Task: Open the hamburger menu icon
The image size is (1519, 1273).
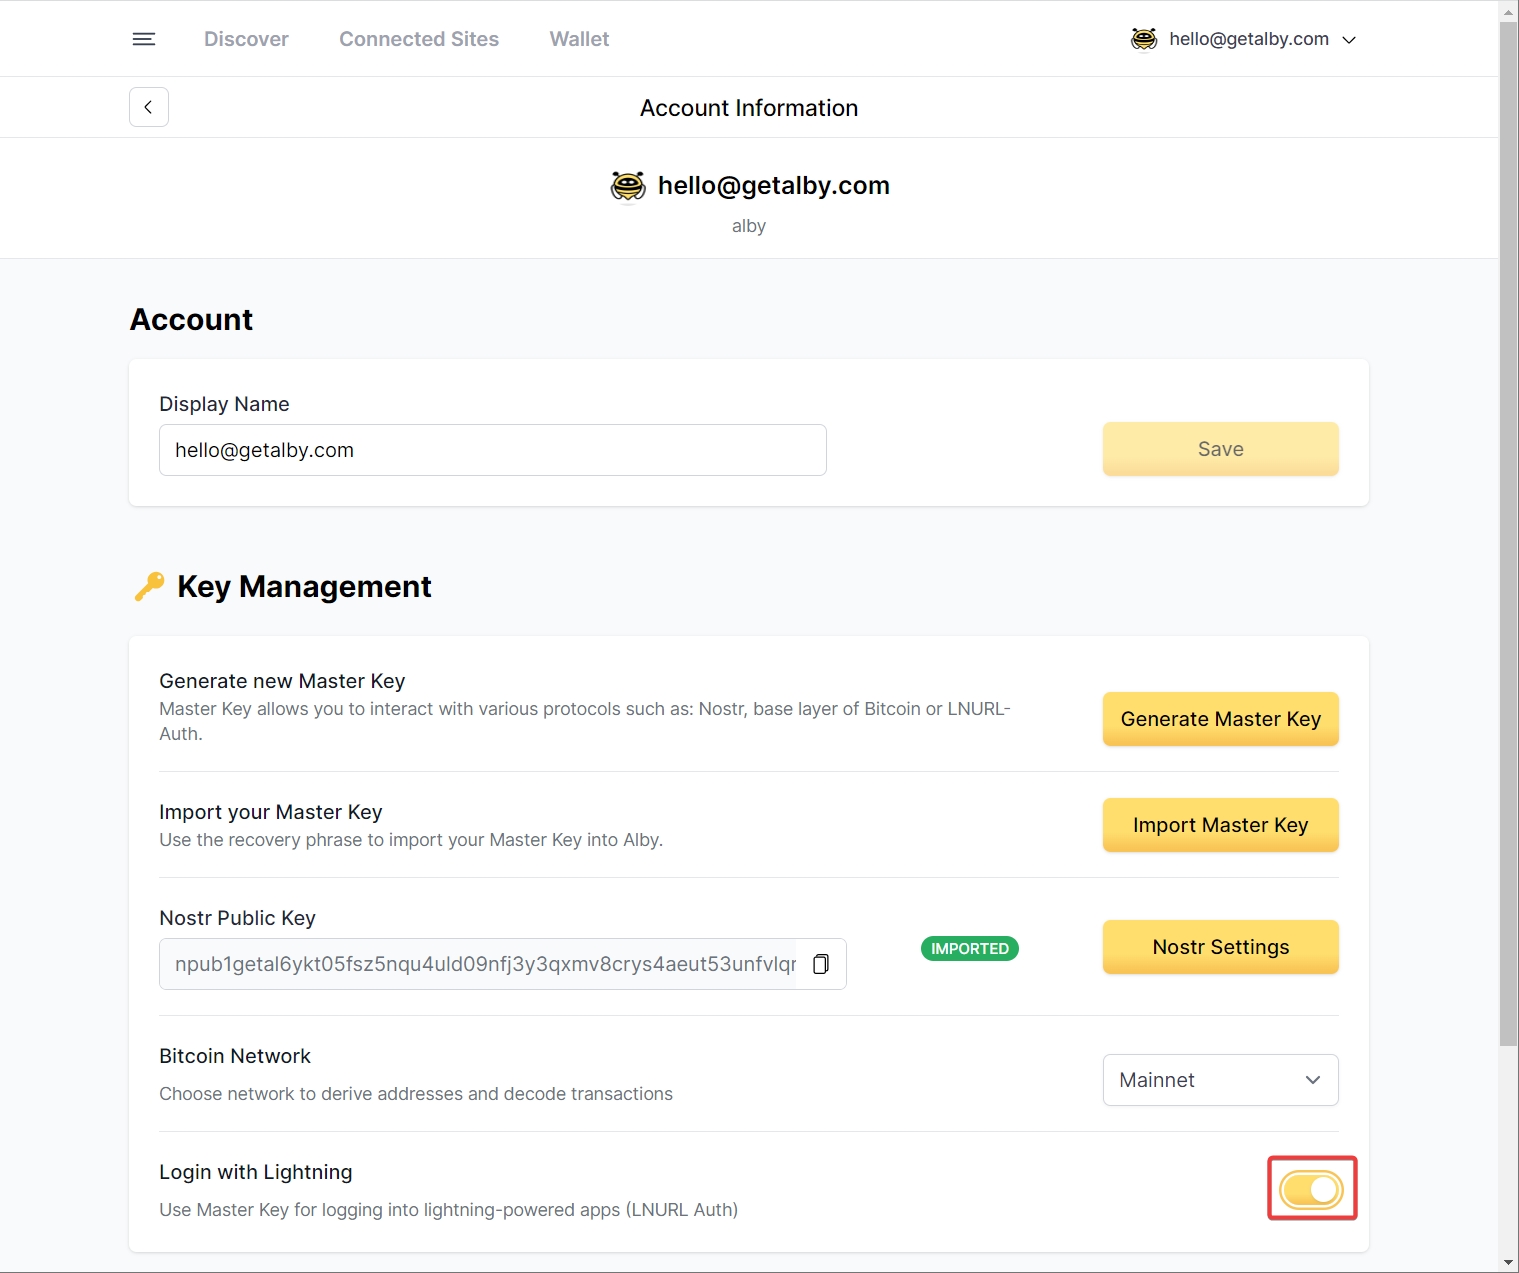Action: (x=144, y=39)
